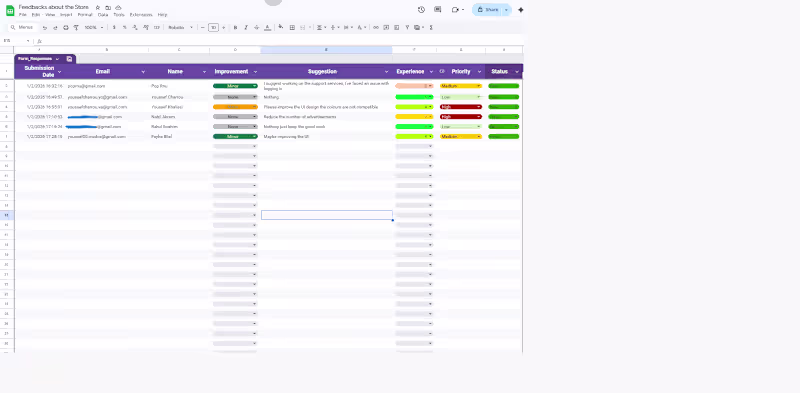Click the Print icon
This screenshot has height=393, width=800.
66,28
